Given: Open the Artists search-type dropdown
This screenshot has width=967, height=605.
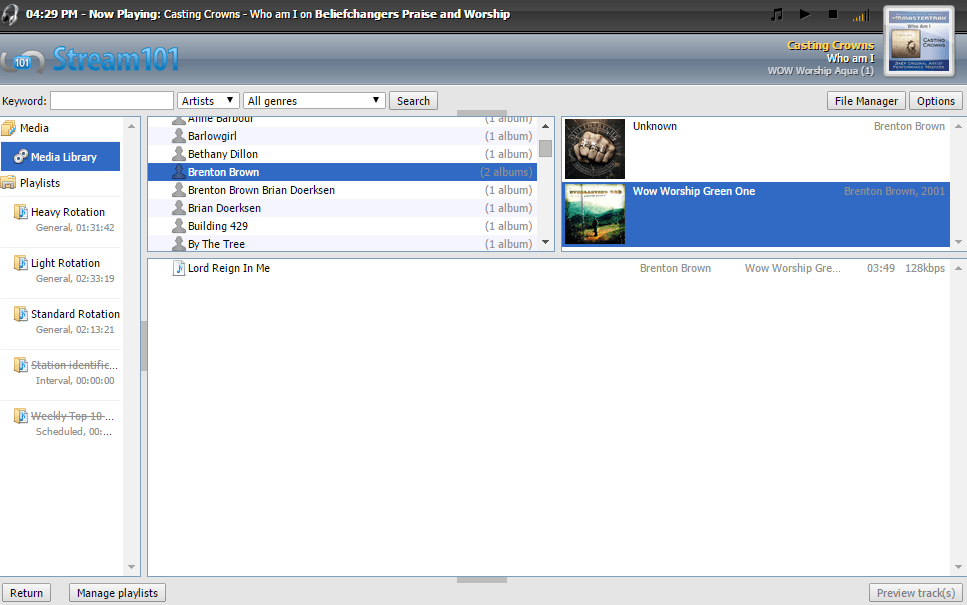Looking at the screenshot, I should coord(208,101).
